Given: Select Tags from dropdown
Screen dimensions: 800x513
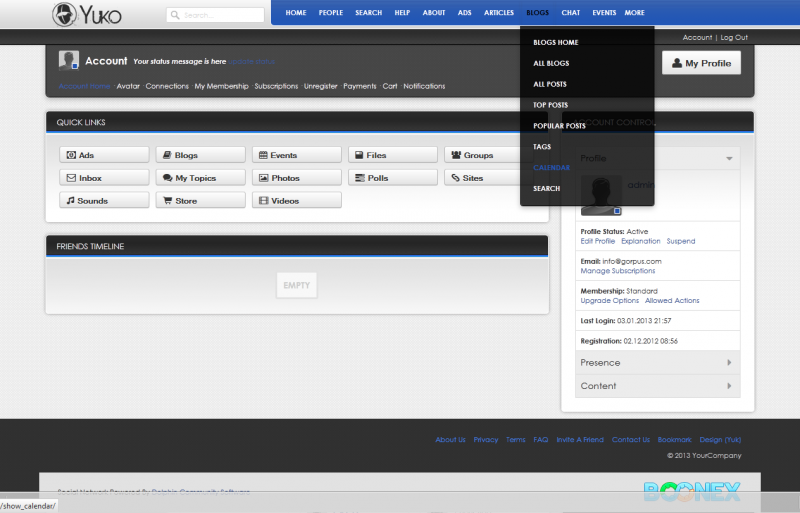Looking at the screenshot, I should (x=542, y=147).
